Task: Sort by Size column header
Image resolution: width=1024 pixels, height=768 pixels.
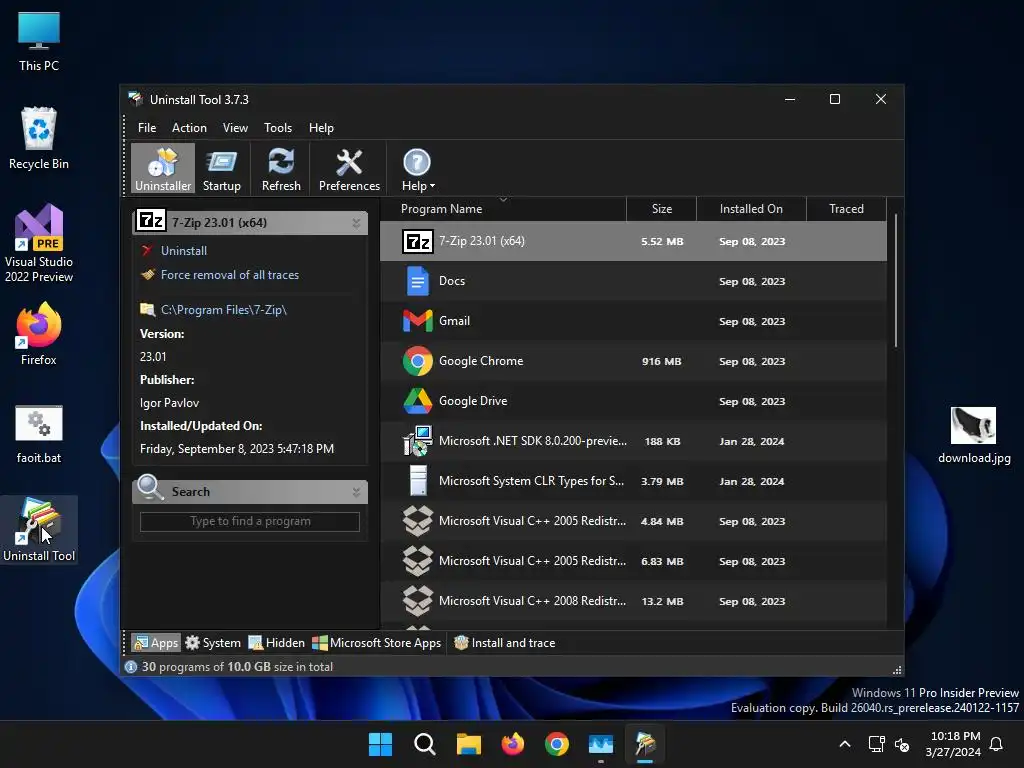Action: [x=662, y=209]
